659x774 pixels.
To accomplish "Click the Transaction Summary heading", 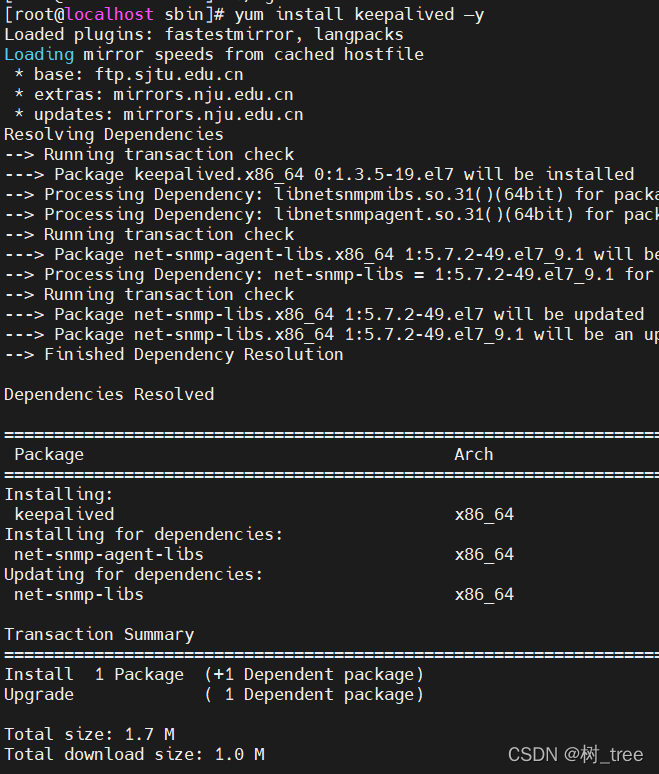I will tap(99, 634).
